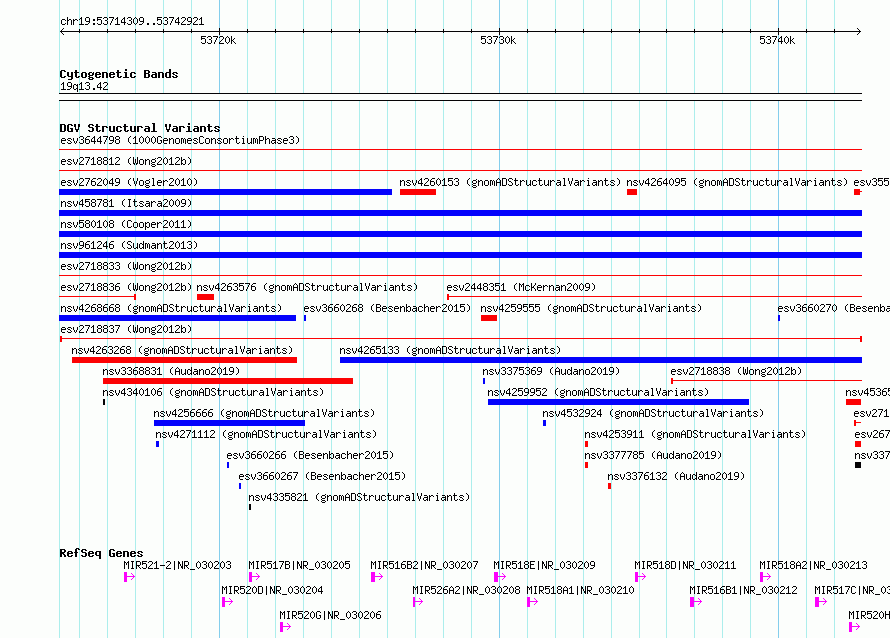
Task: Click the 53740k ruler tick label
Action: (x=777, y=40)
